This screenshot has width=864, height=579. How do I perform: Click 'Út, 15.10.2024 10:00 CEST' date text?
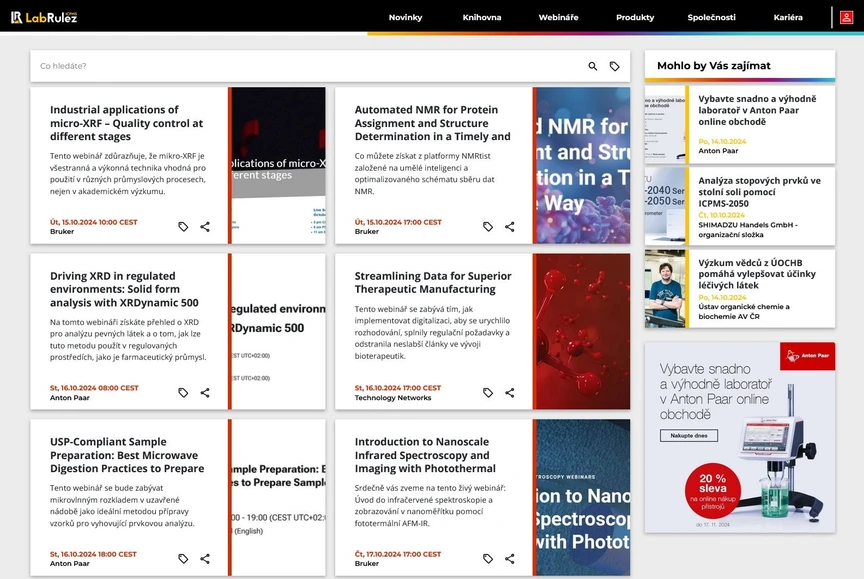click(x=94, y=222)
